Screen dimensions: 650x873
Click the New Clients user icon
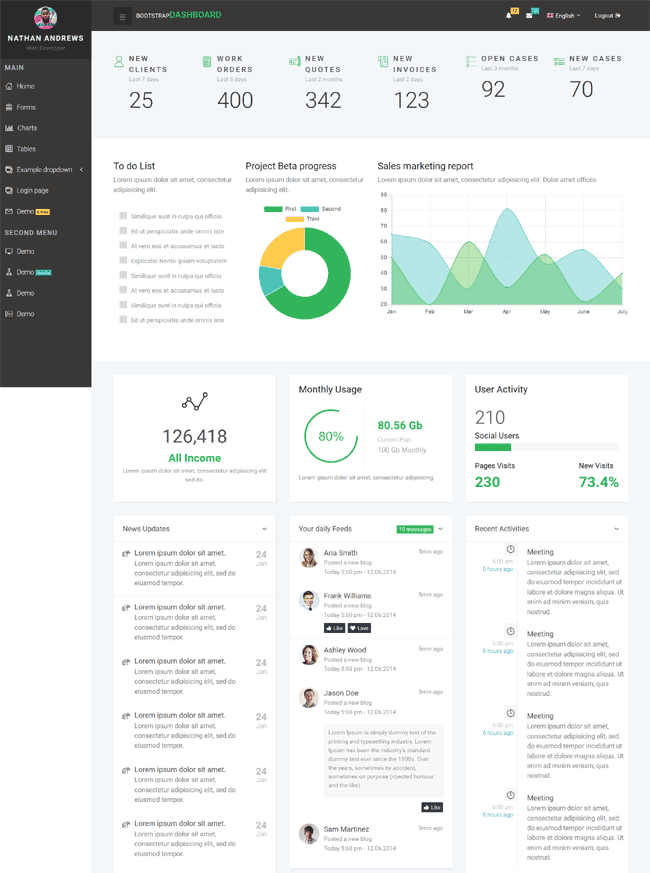click(119, 61)
